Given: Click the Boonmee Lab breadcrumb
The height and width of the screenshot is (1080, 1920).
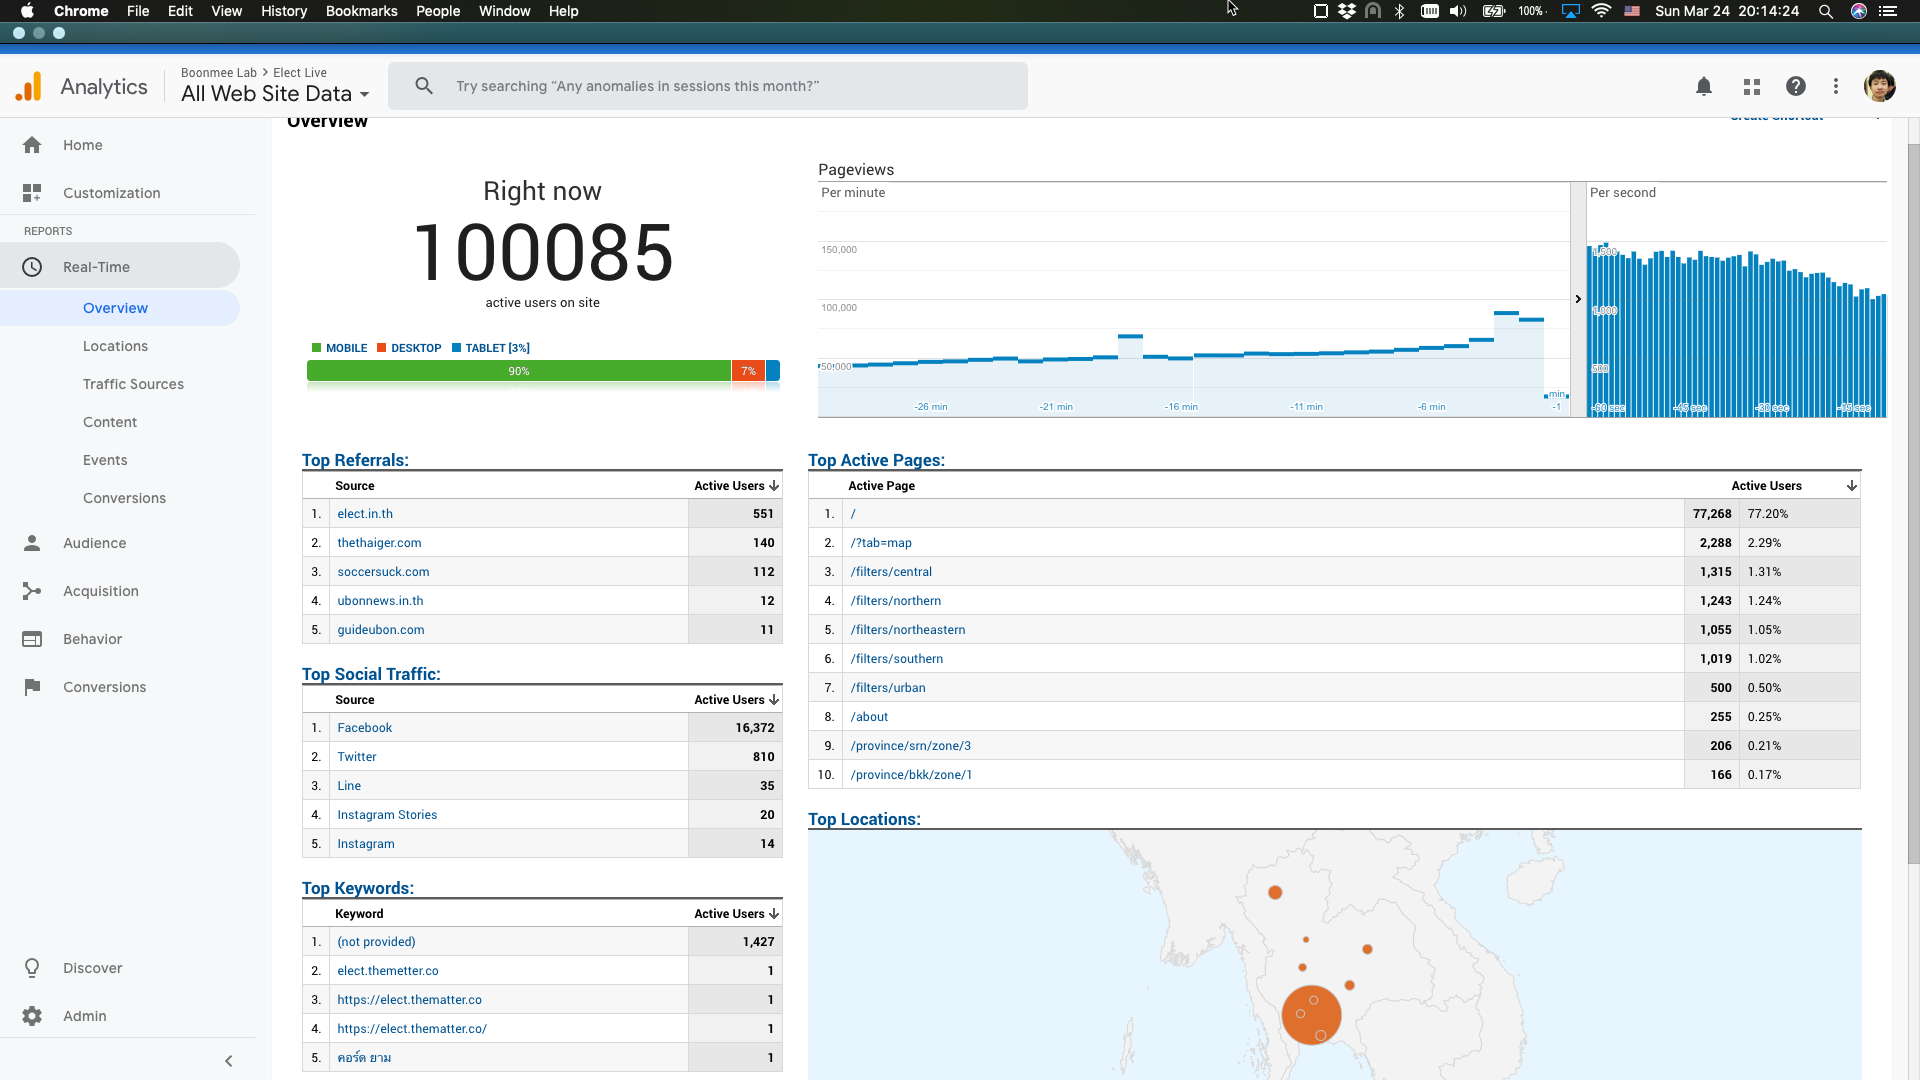Looking at the screenshot, I should click(x=219, y=73).
